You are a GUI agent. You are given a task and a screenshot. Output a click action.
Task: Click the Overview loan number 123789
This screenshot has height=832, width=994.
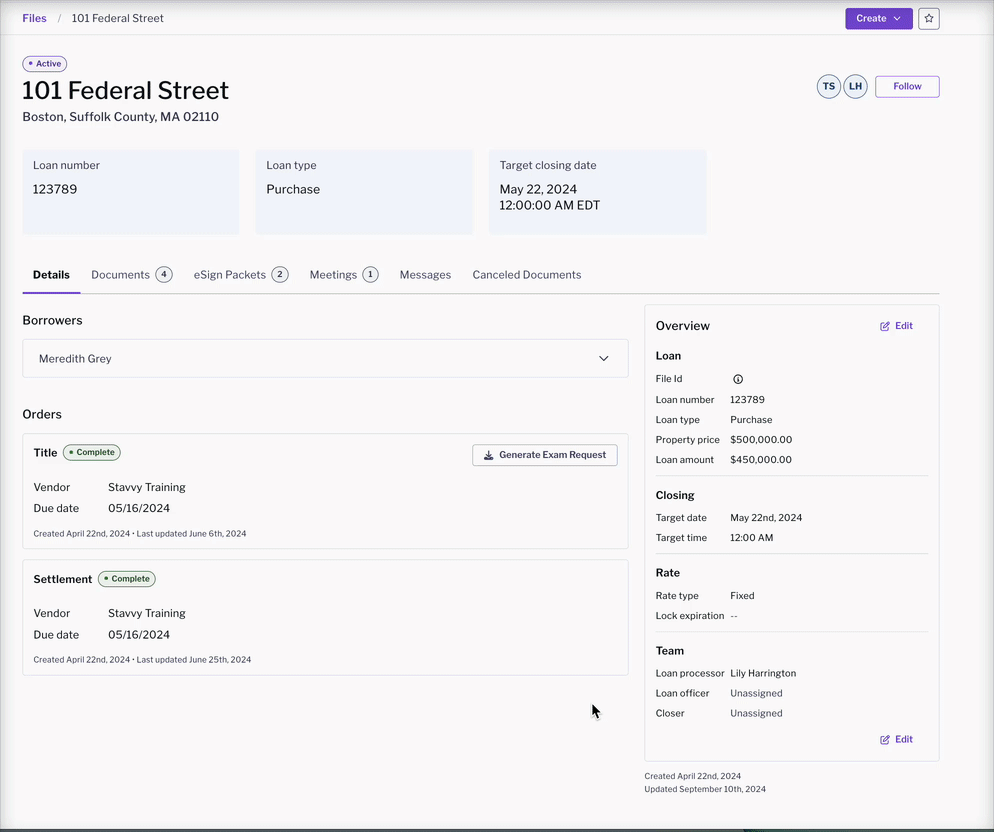pos(747,400)
